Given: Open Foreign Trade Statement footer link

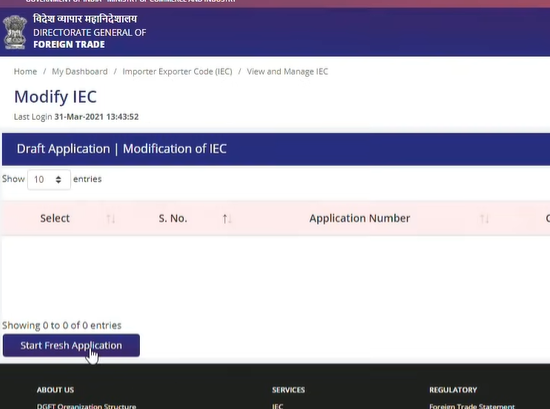Looking at the screenshot, I should [x=472, y=406].
